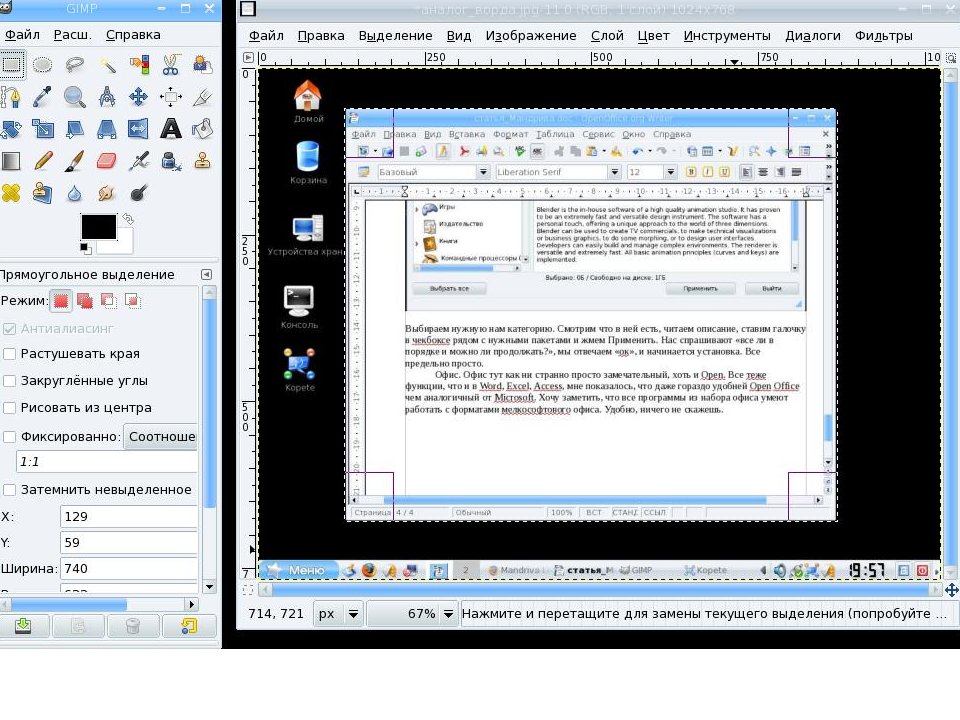Reset tool options to default values

tap(189, 626)
